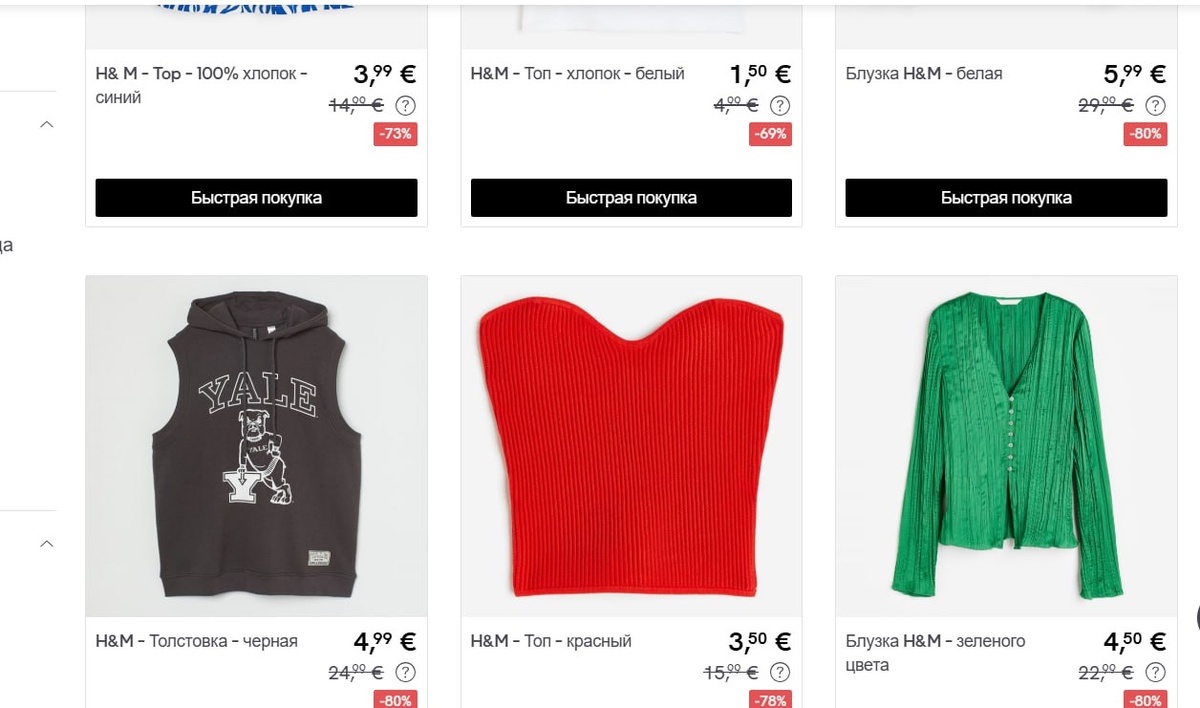Viewport: 1200px width, 708px height.
Task: Open 'Блузка H&M - зеленого цвета' link
Action: pyautogui.click(x=935, y=653)
